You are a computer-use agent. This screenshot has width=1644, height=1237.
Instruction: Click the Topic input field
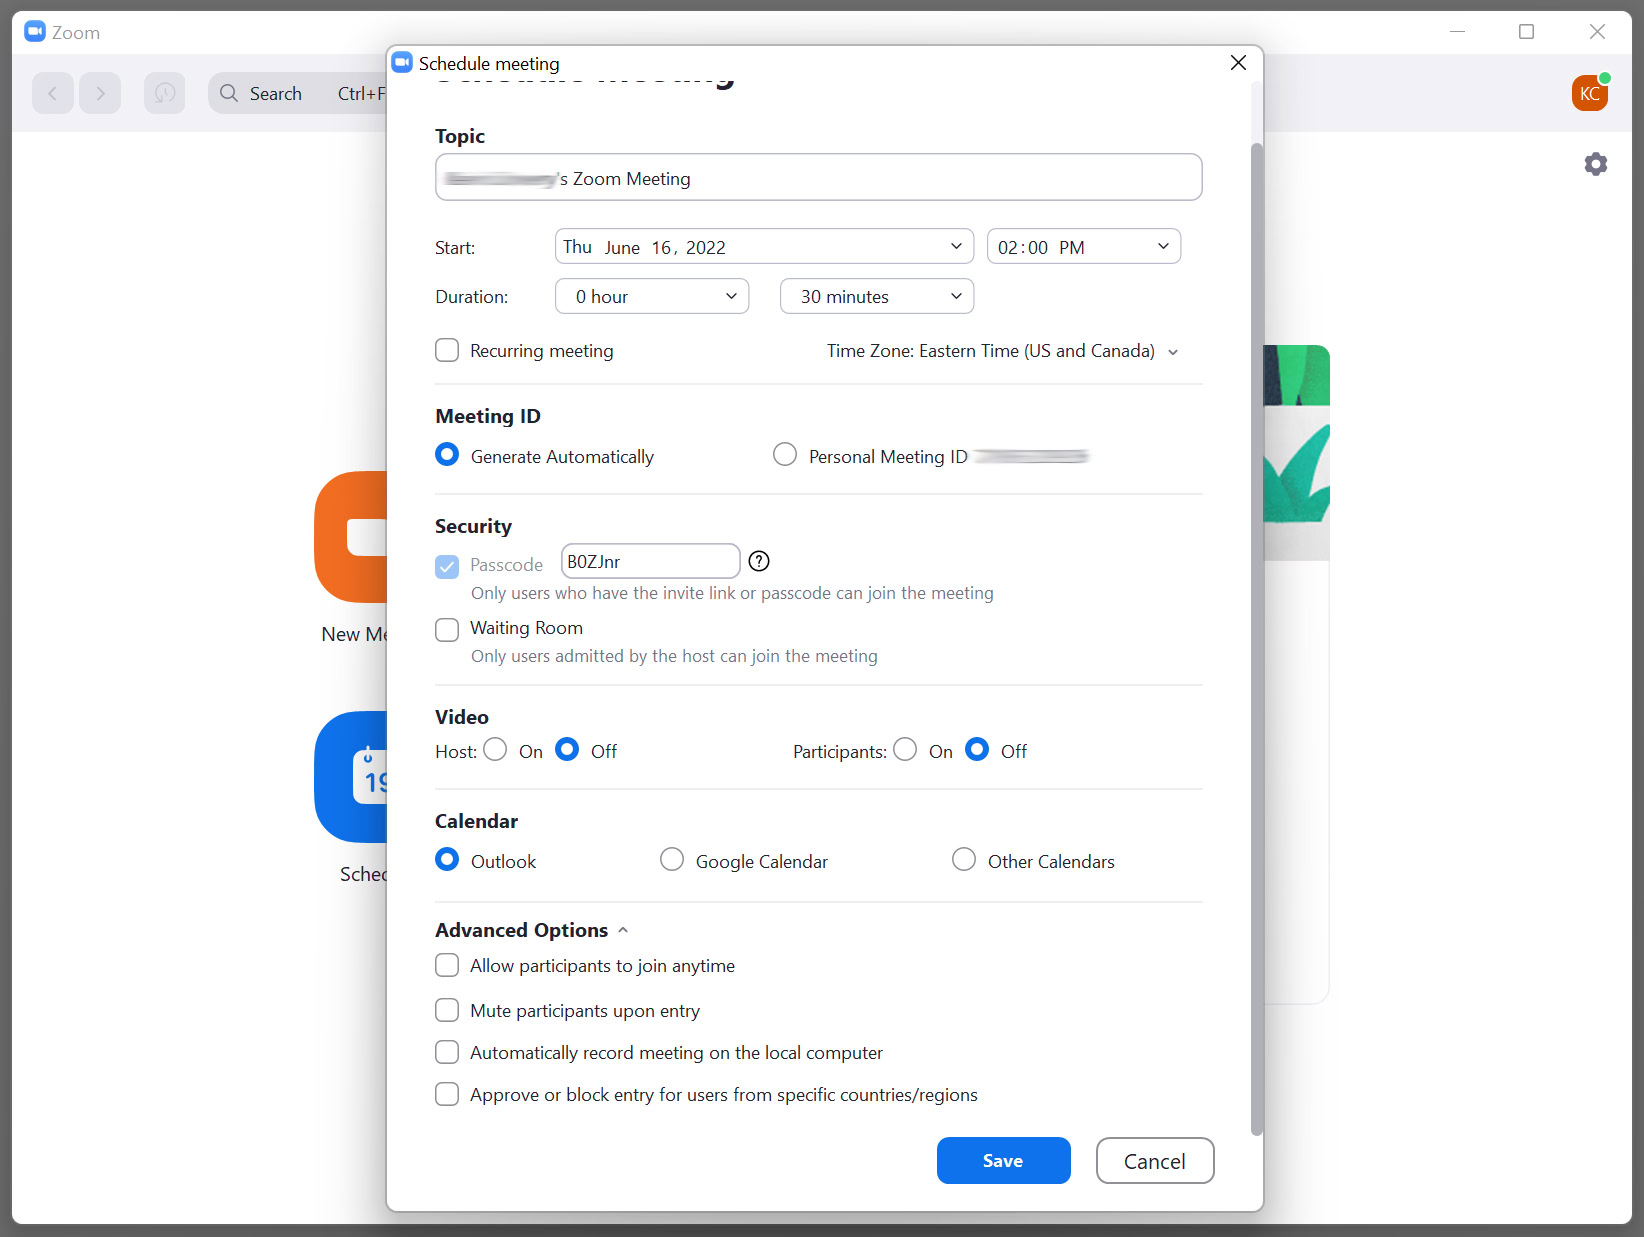(819, 177)
